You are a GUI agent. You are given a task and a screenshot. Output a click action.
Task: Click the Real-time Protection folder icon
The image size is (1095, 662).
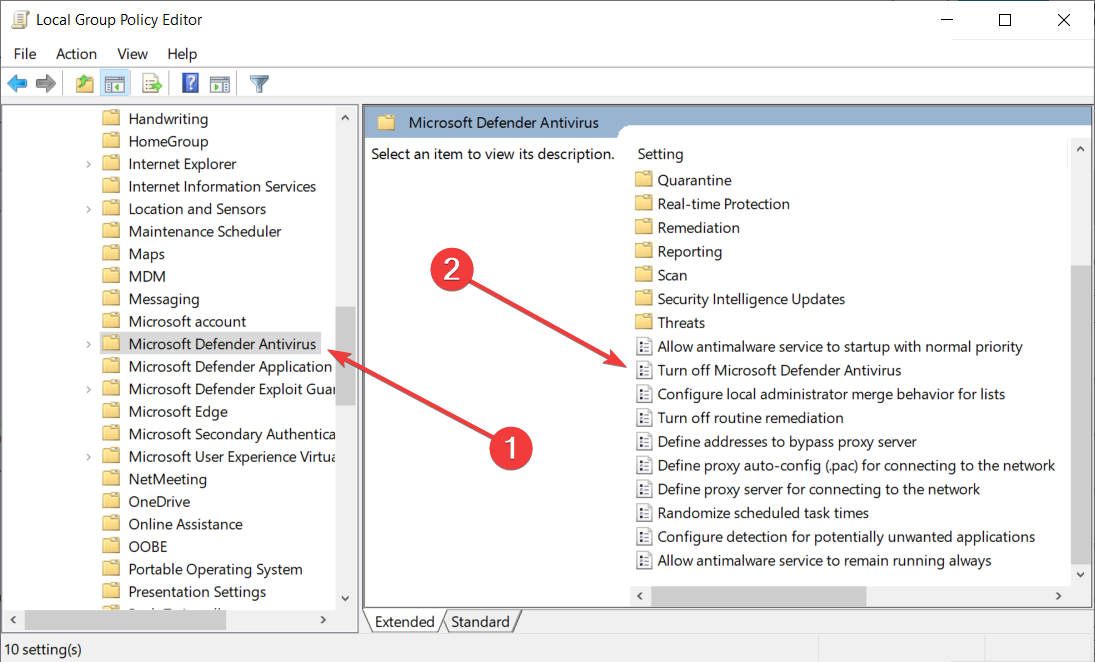point(644,203)
